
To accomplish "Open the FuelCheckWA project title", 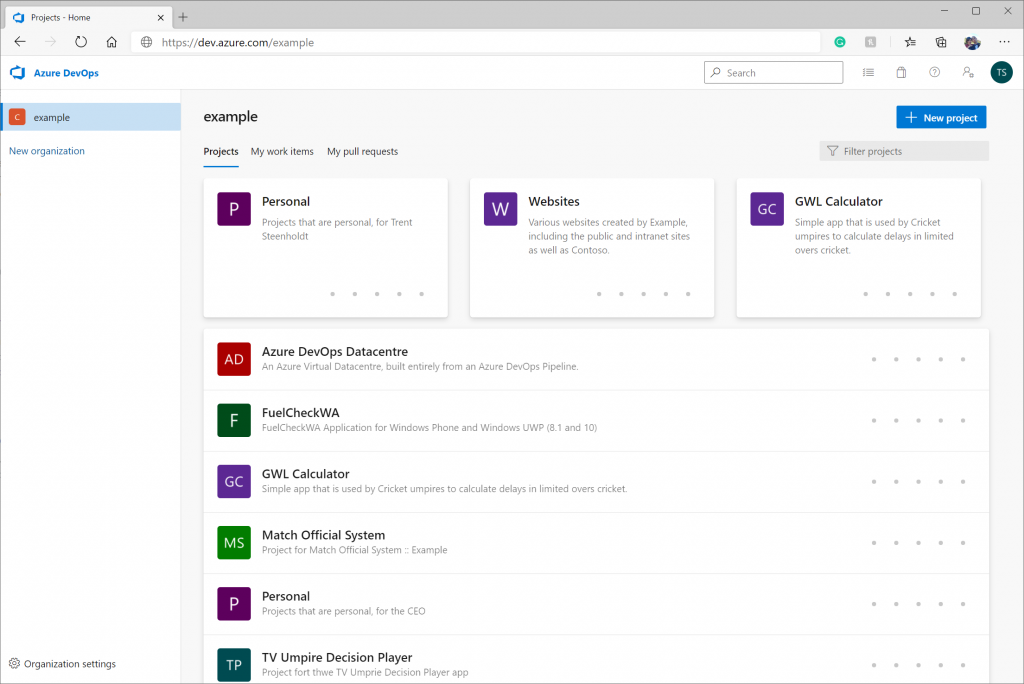I will (300, 413).
